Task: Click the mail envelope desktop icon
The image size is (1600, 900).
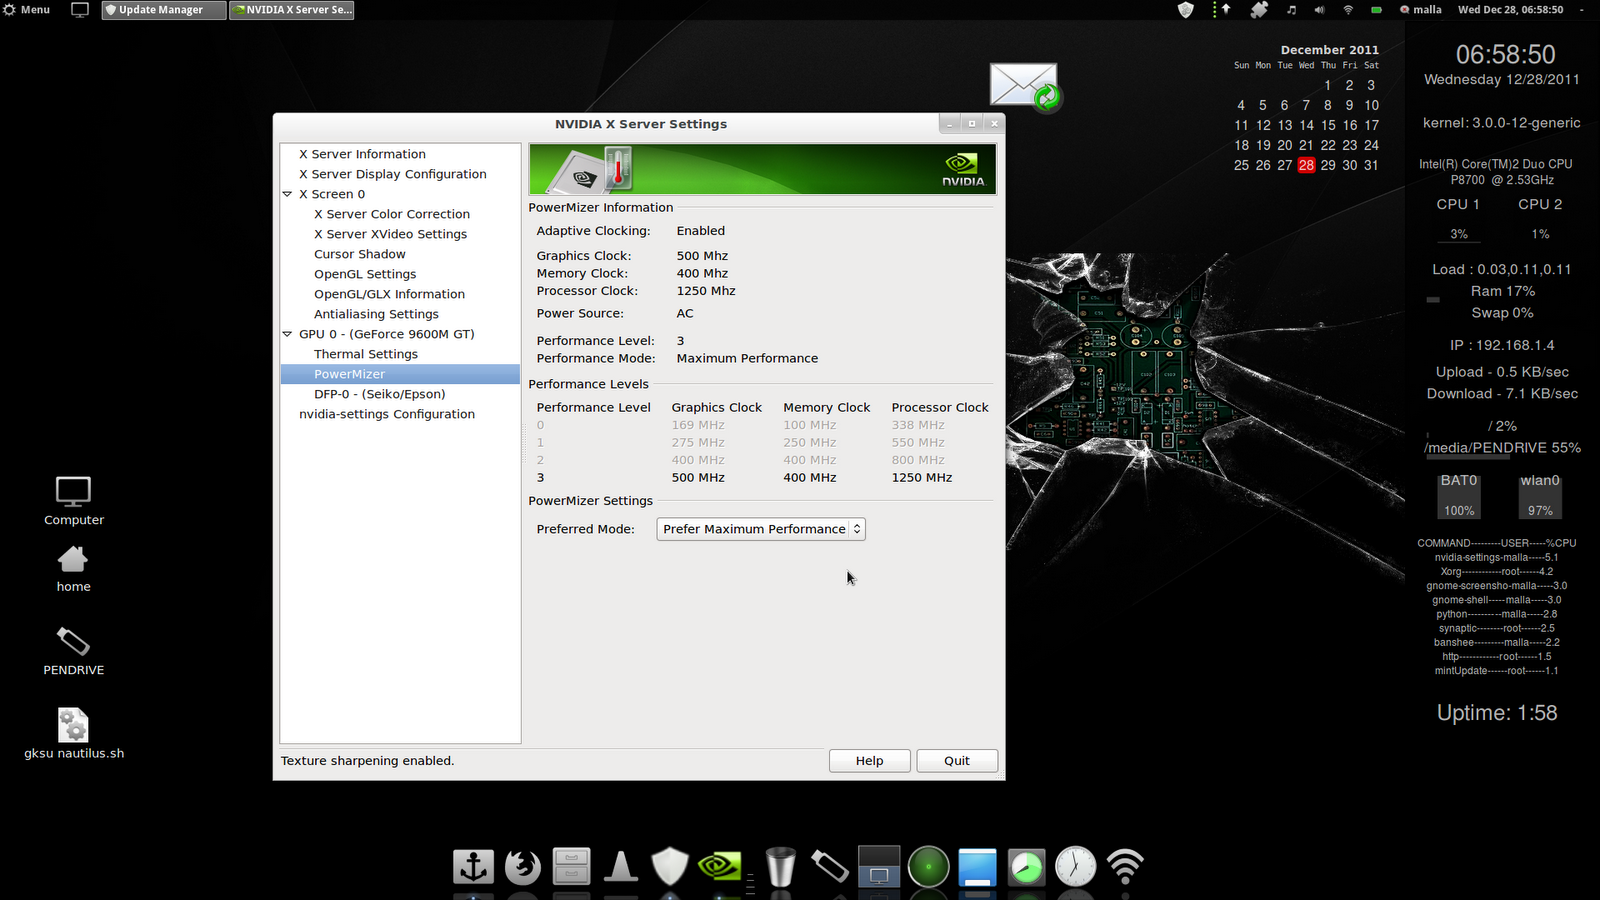Action: (1025, 86)
